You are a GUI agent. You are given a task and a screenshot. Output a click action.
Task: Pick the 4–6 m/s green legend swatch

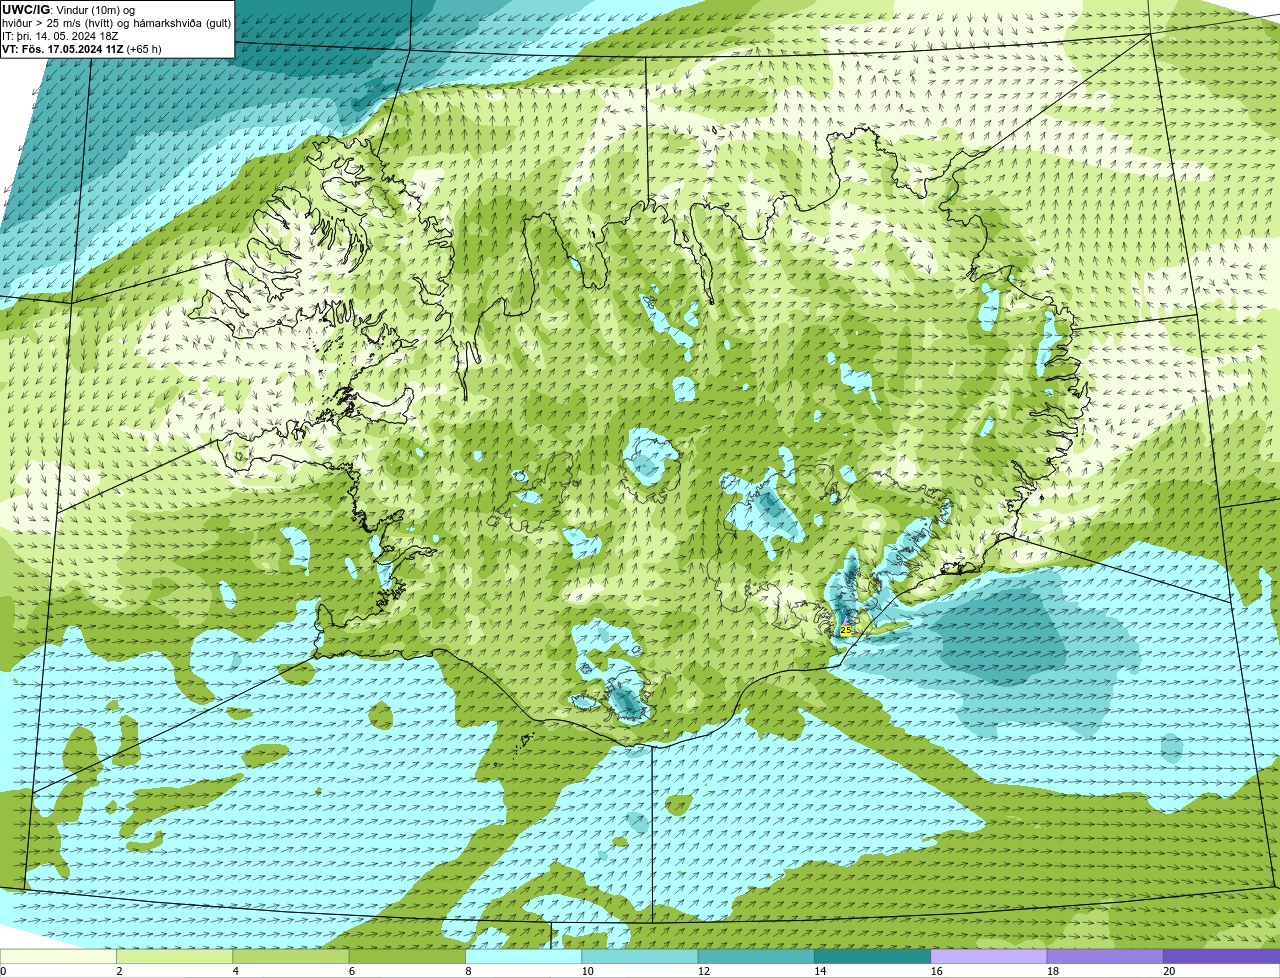coord(291,957)
